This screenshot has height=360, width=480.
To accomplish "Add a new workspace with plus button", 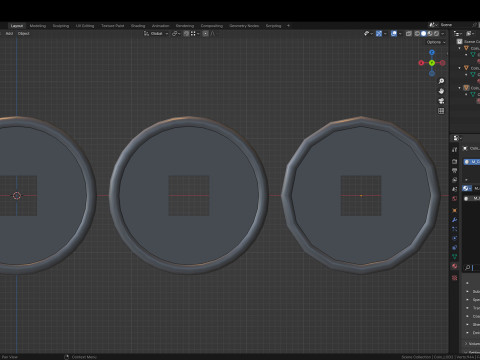I will (x=288, y=26).
